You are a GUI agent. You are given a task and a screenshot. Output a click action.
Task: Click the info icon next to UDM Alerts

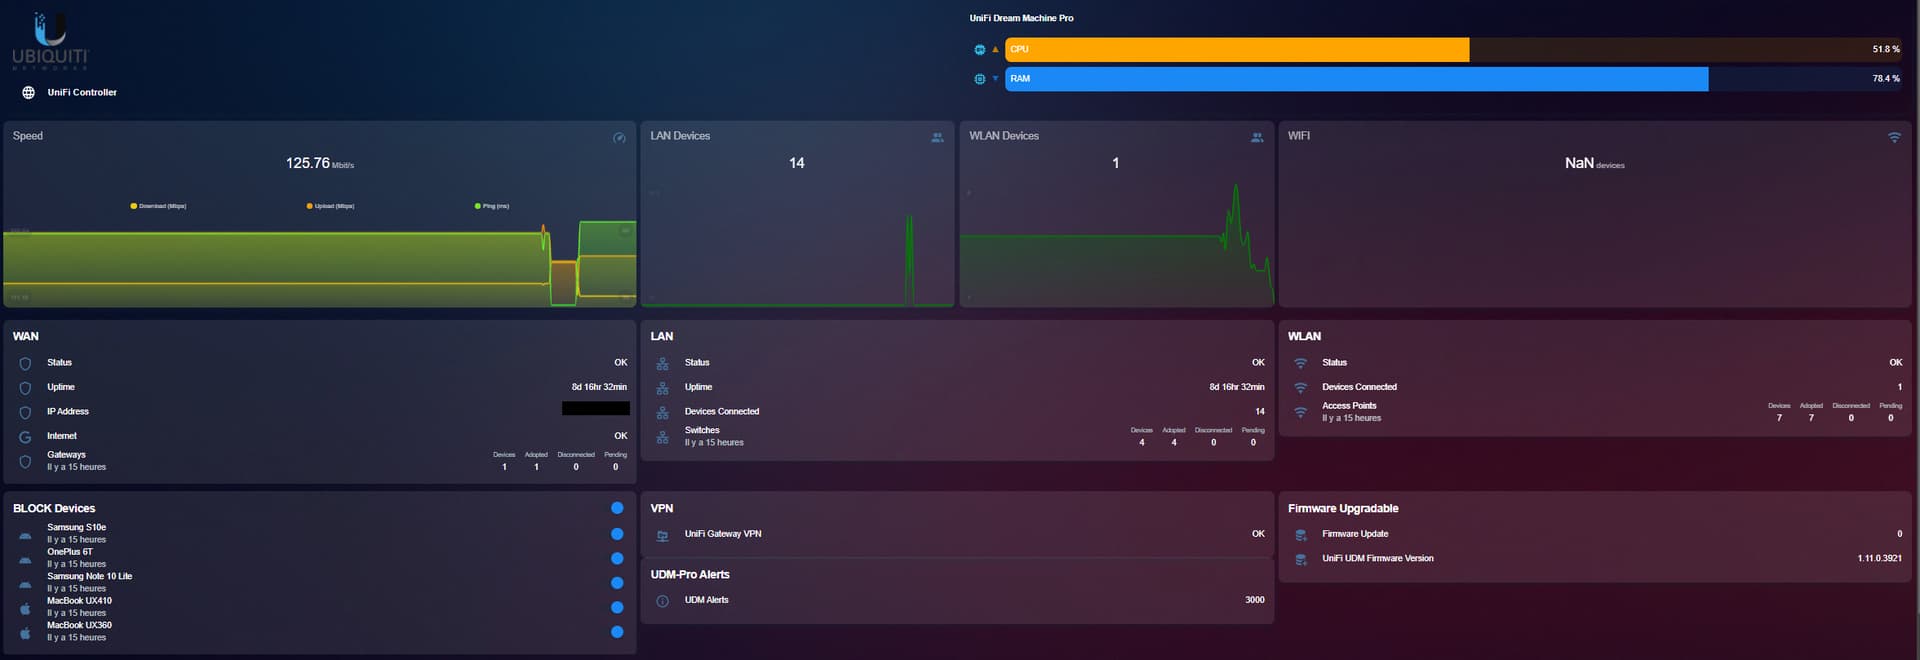[x=662, y=602]
